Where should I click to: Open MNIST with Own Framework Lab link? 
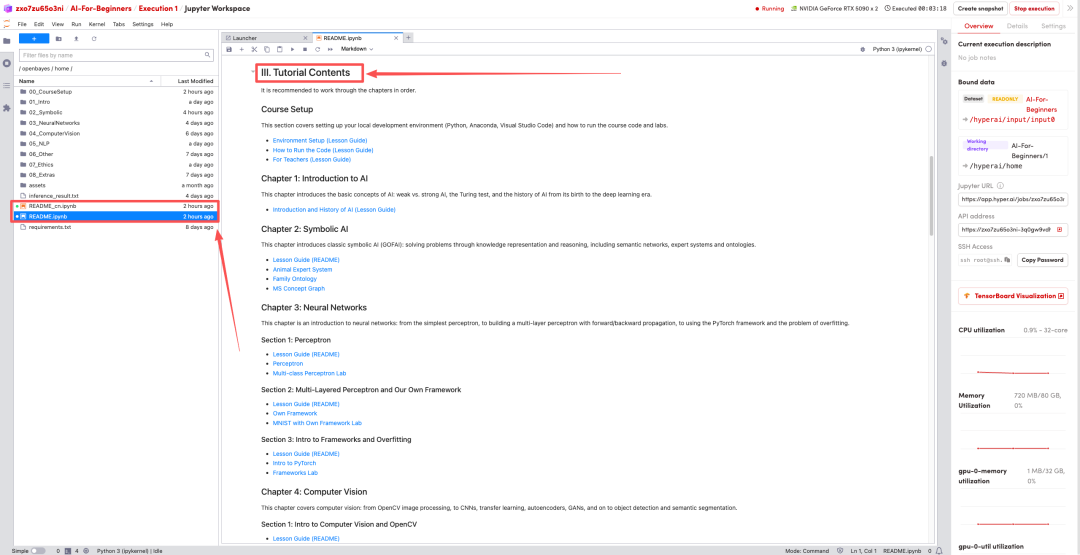point(317,423)
